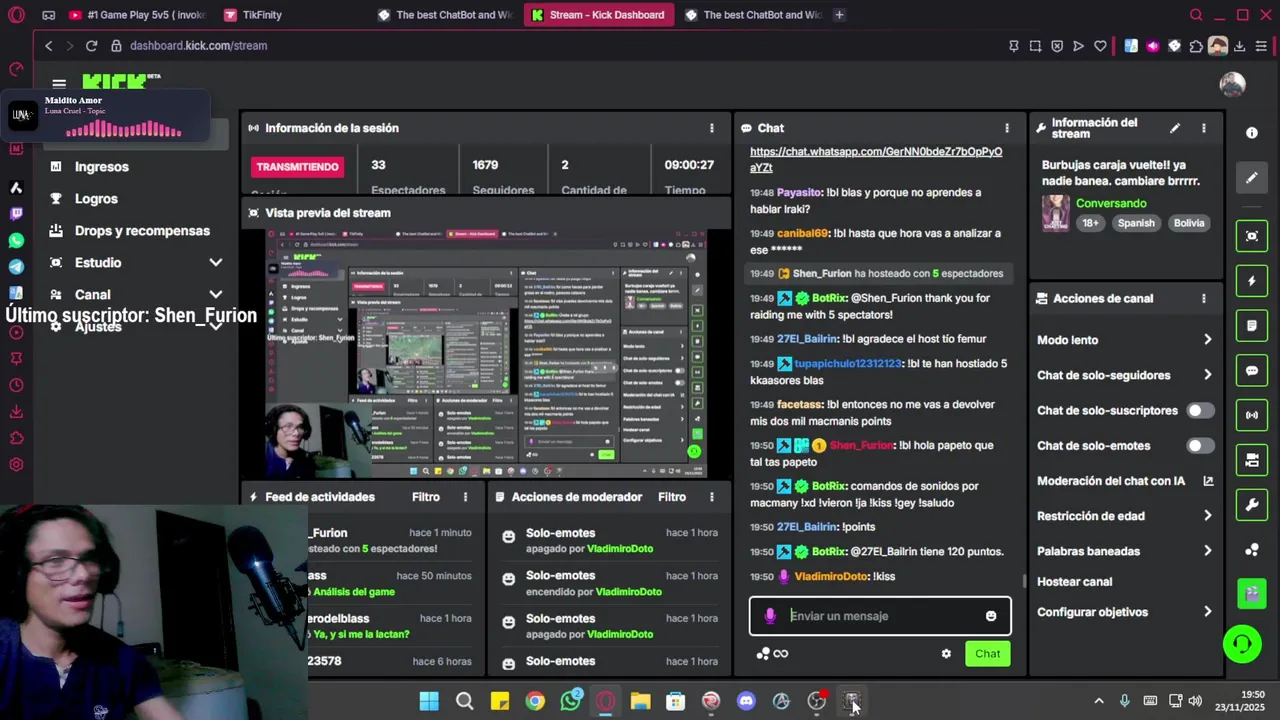Go back to the previous page
The image size is (1280, 720).
coord(48,46)
